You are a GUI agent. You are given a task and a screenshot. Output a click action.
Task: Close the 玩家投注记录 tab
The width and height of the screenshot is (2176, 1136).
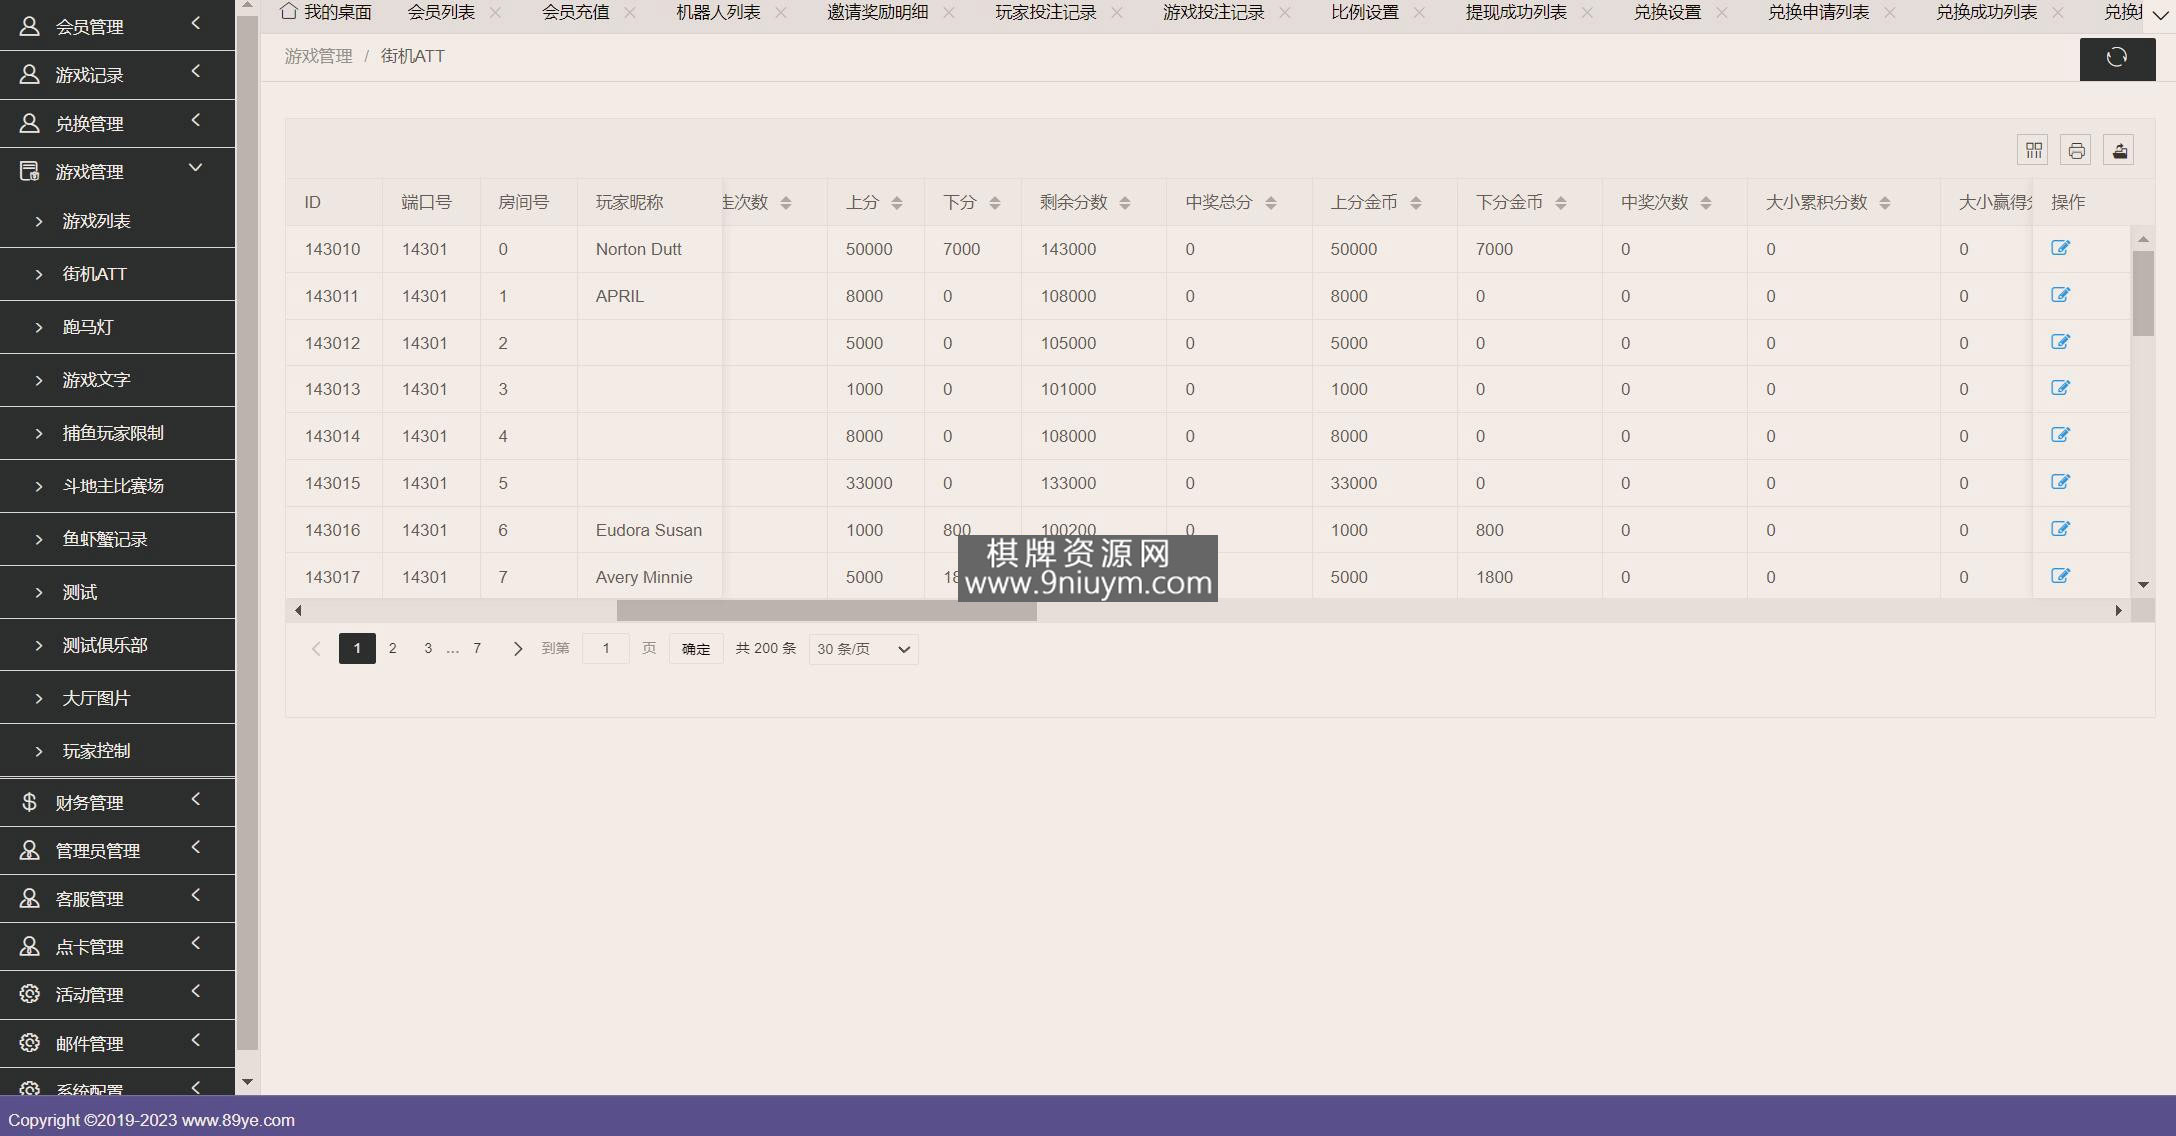[1117, 13]
